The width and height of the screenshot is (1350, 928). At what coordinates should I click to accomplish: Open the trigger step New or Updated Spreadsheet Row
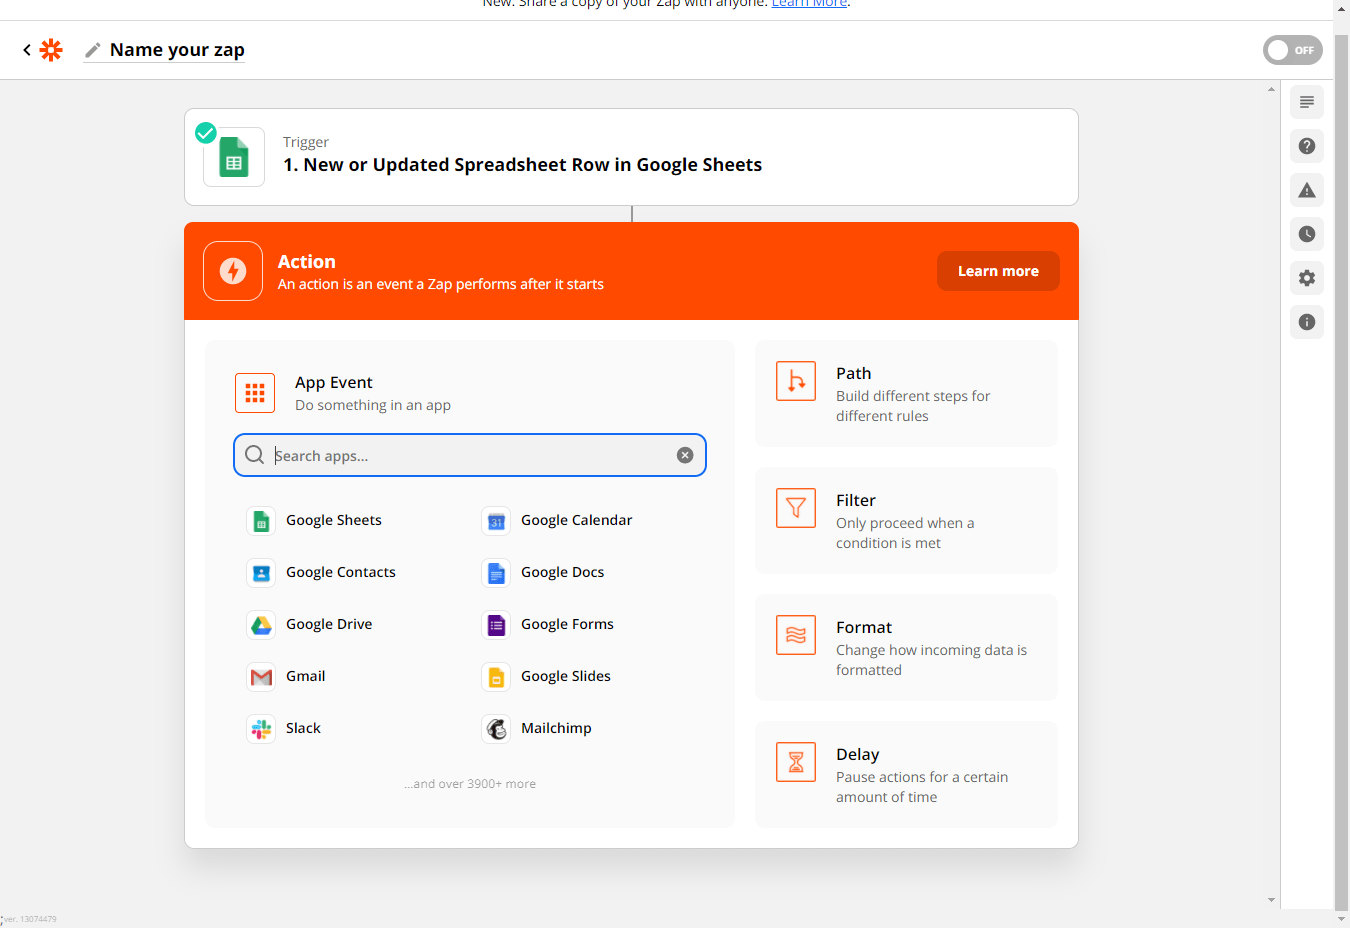pos(631,157)
